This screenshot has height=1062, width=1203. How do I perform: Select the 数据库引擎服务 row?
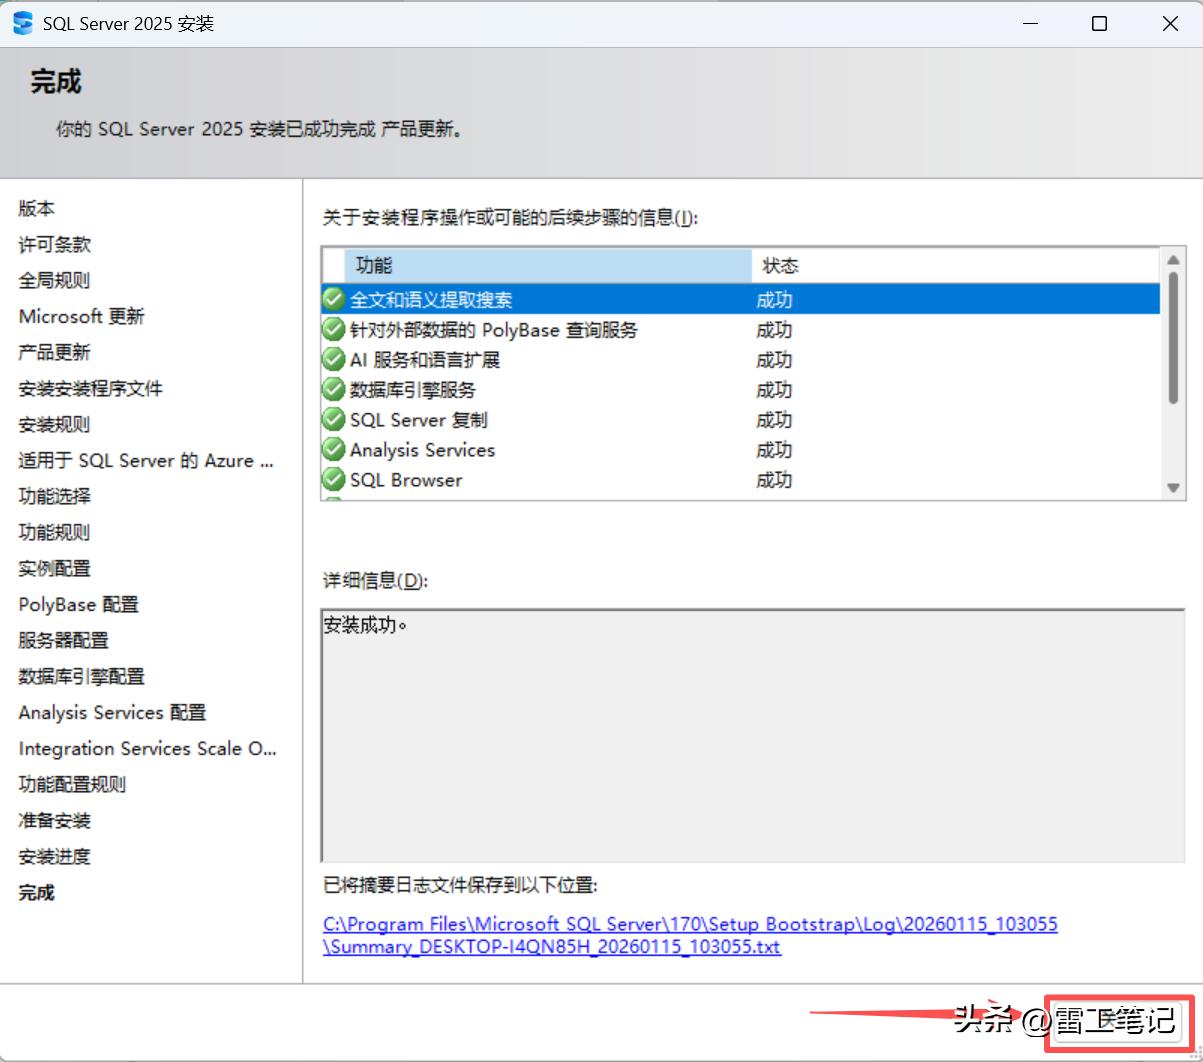(x=741, y=389)
